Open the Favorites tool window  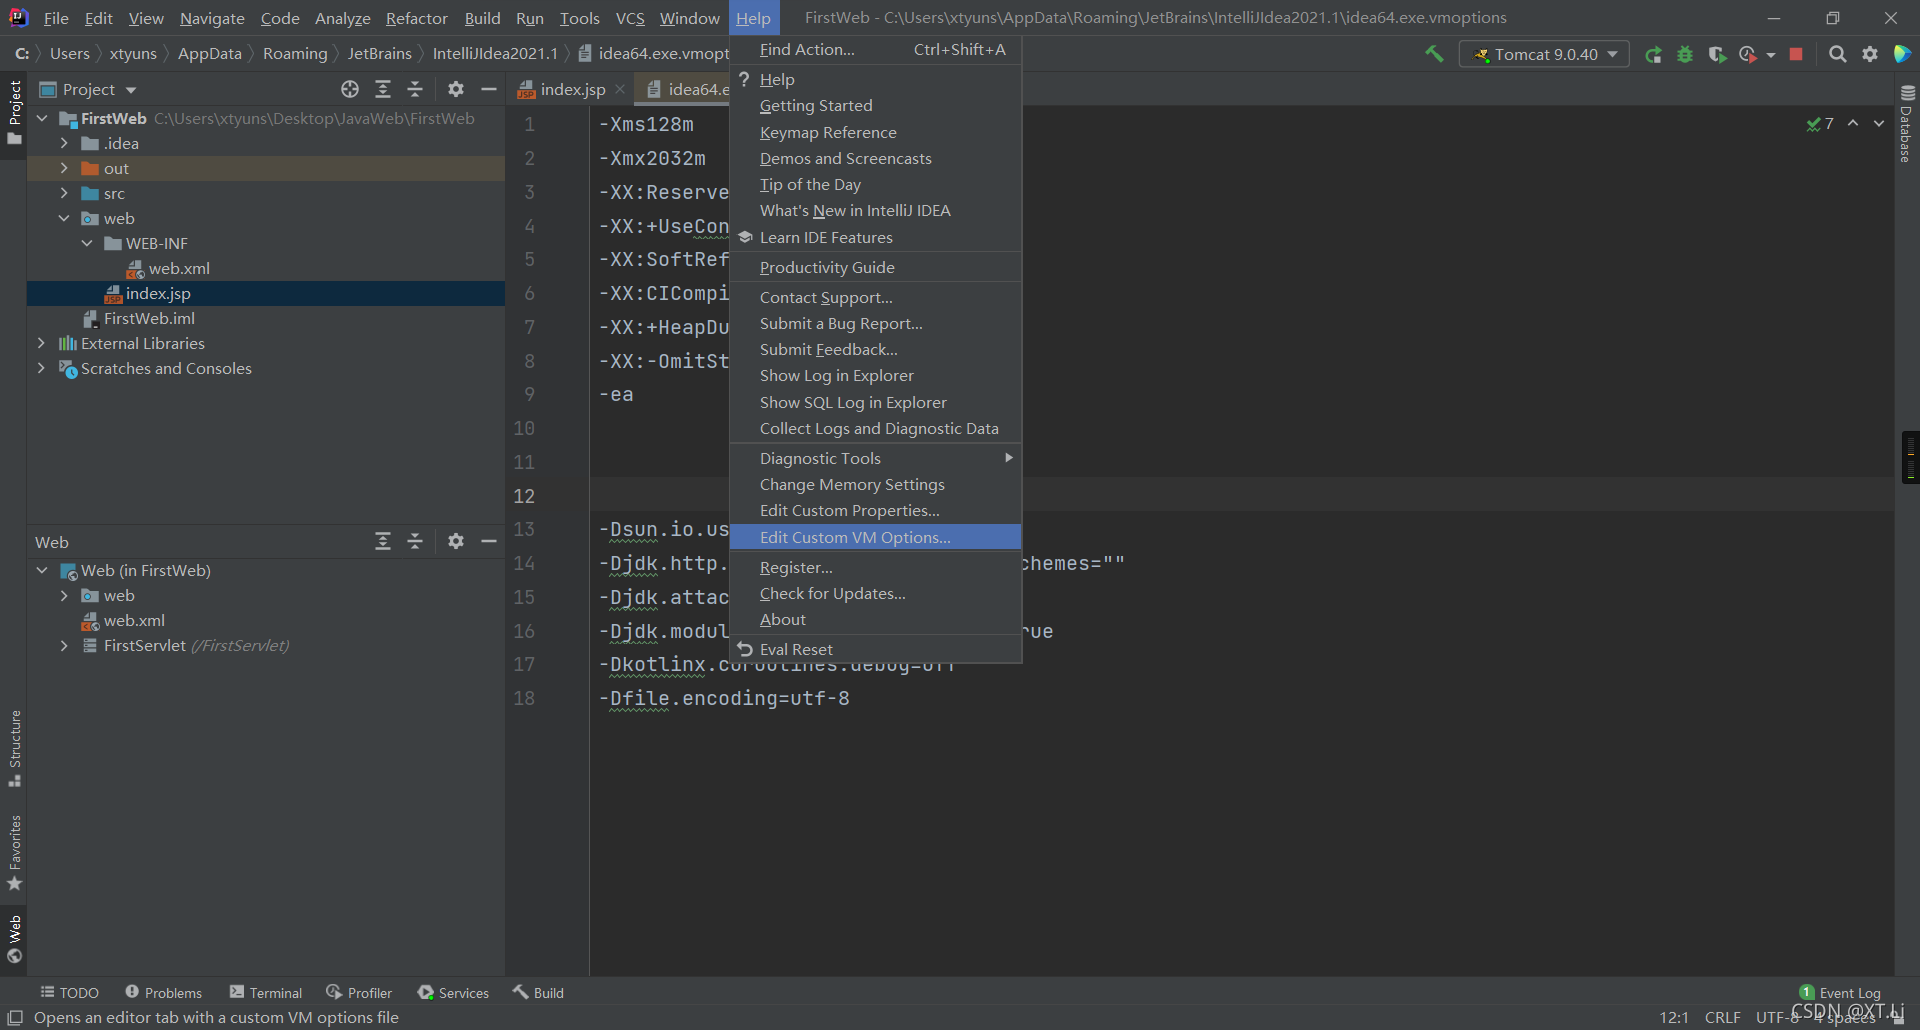pyautogui.click(x=14, y=852)
